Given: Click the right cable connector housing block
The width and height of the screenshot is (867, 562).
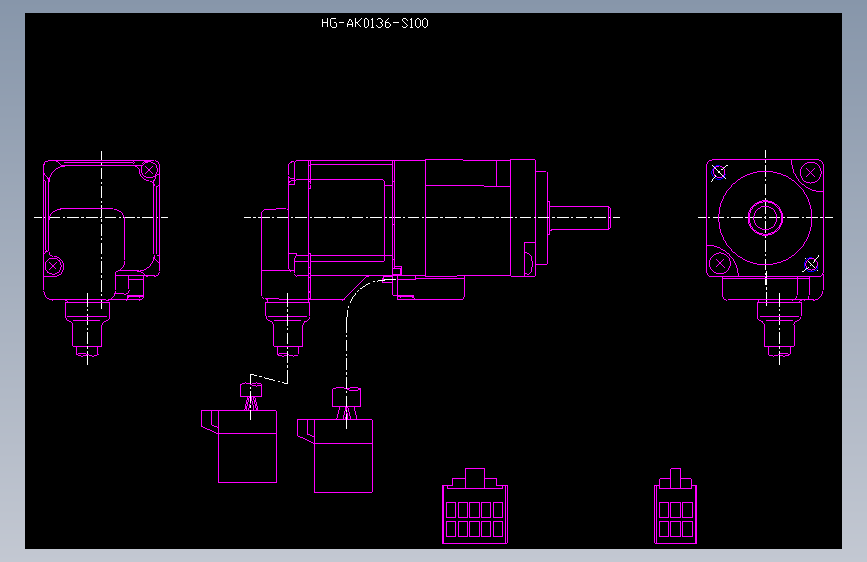Looking at the screenshot, I should point(335,456).
